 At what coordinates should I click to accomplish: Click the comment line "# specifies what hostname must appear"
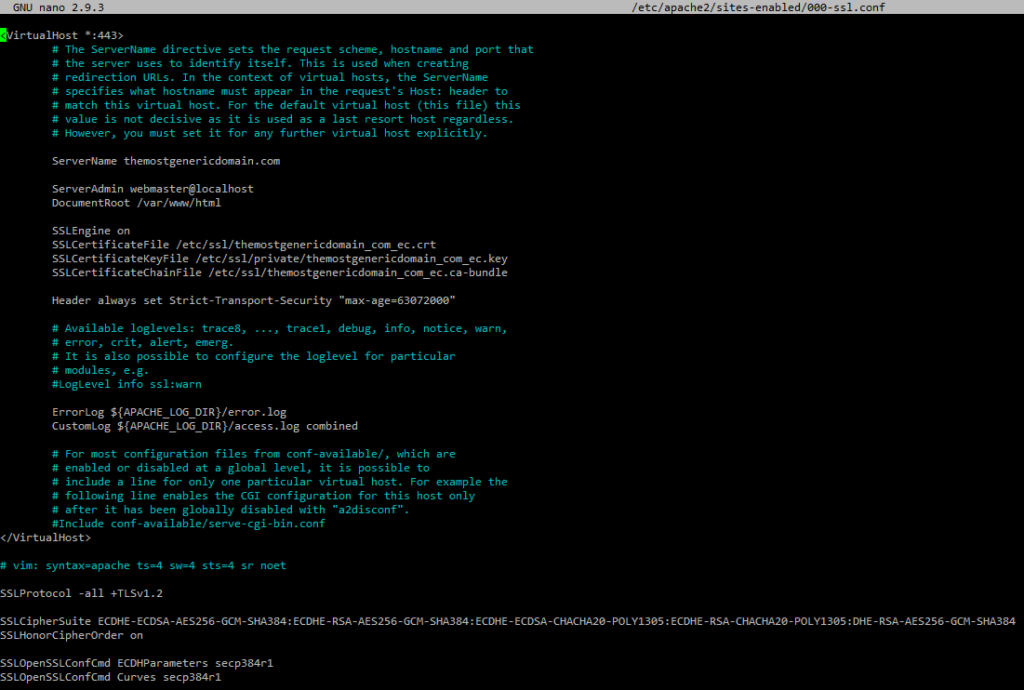[x=280, y=91]
